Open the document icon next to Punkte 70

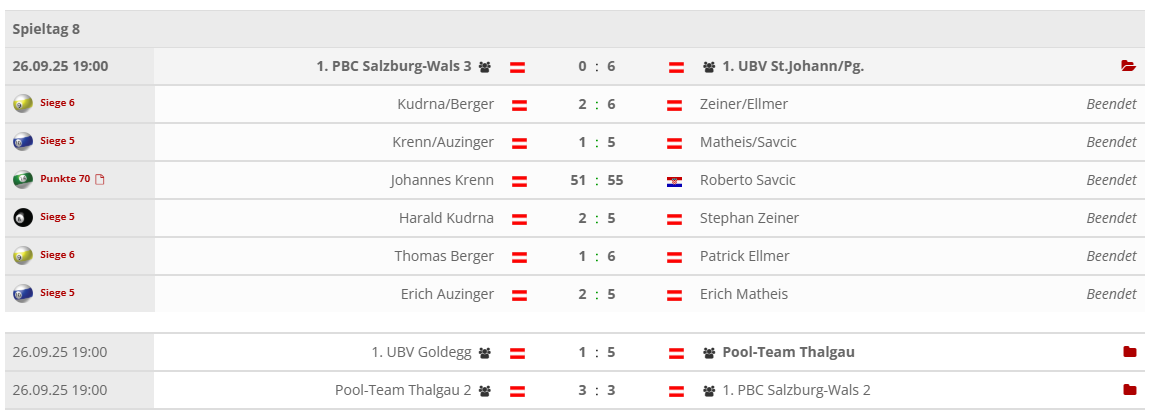(99, 180)
